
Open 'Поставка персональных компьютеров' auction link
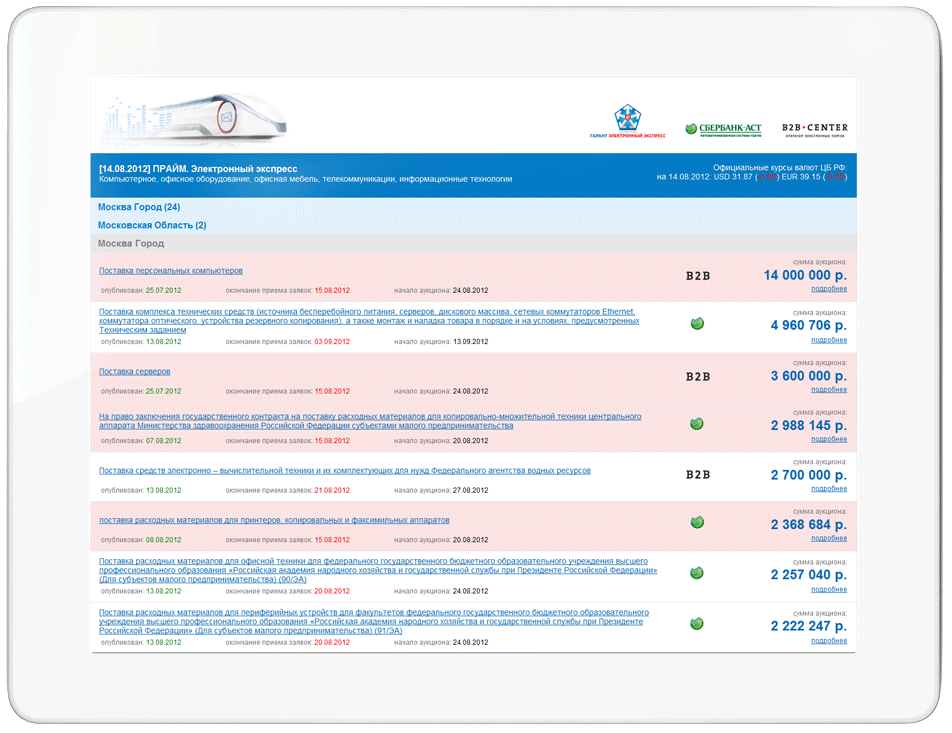point(171,271)
